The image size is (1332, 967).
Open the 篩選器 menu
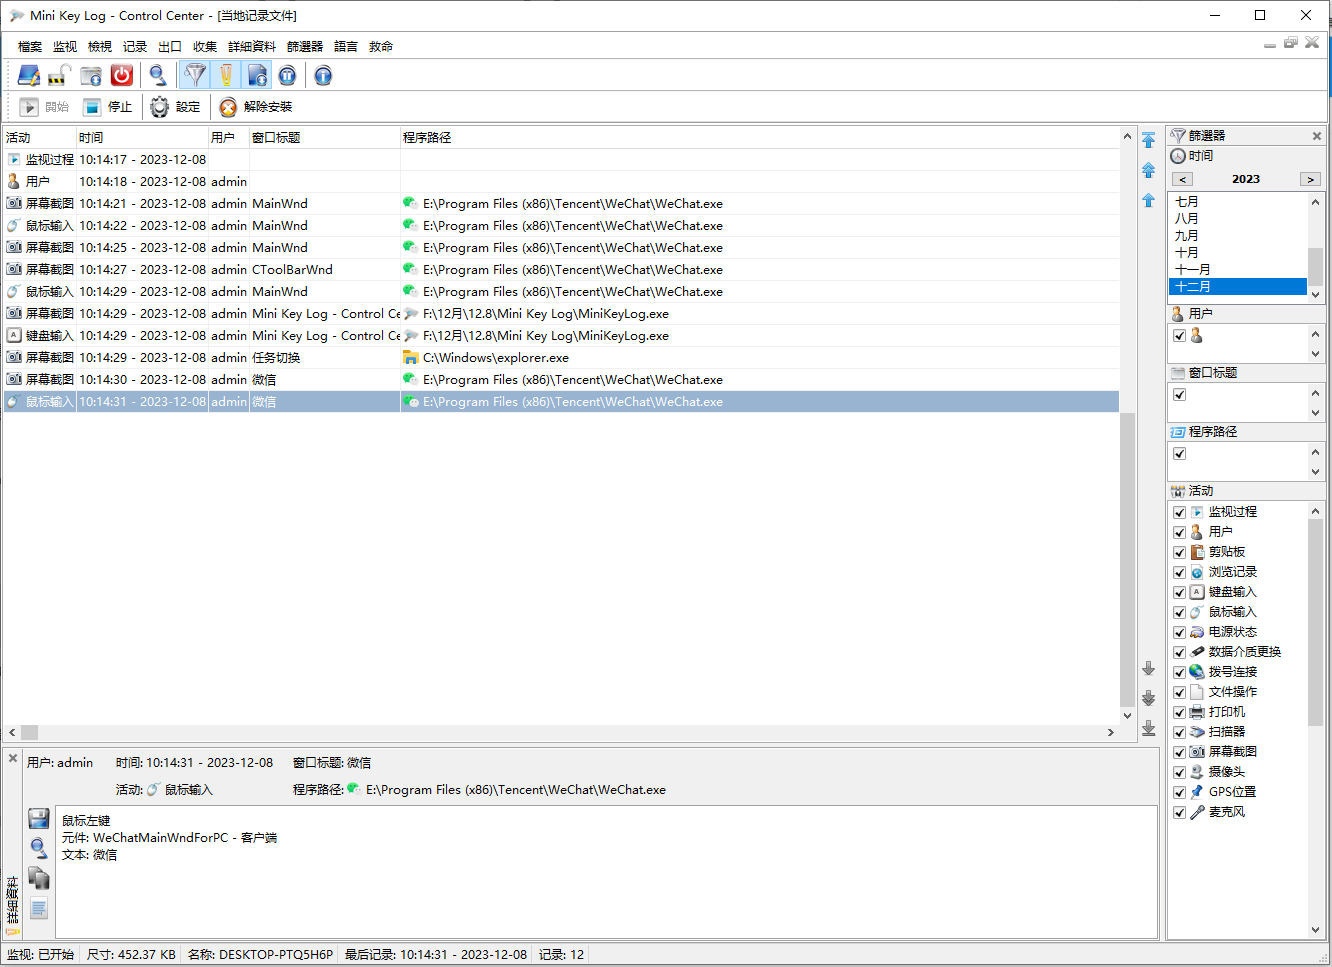(305, 46)
